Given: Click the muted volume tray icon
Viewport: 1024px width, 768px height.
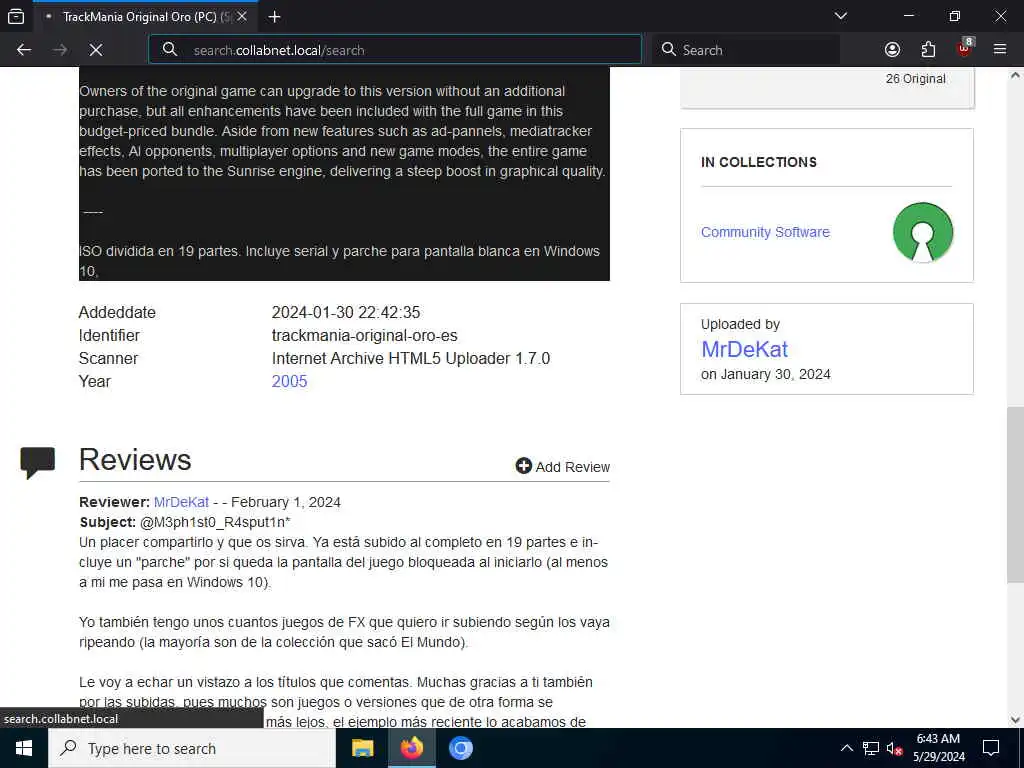Looking at the screenshot, I should 894,748.
